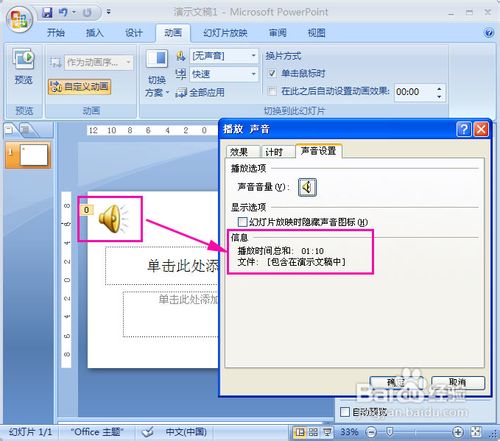Increase the auto-advance time stepper

click(x=439, y=88)
